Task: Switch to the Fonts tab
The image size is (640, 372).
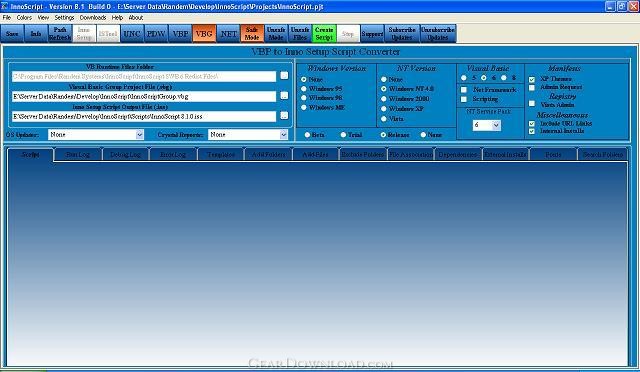Action: [x=553, y=155]
